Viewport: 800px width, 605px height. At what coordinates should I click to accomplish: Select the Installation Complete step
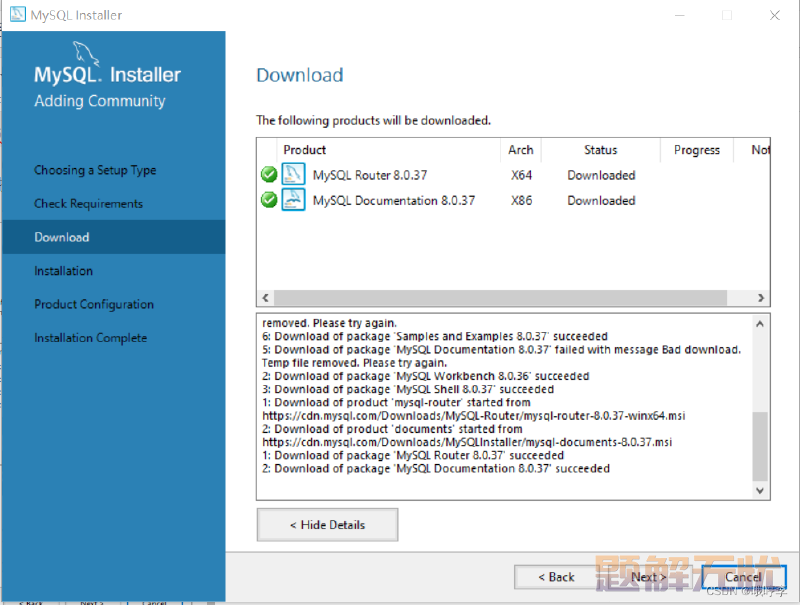90,338
